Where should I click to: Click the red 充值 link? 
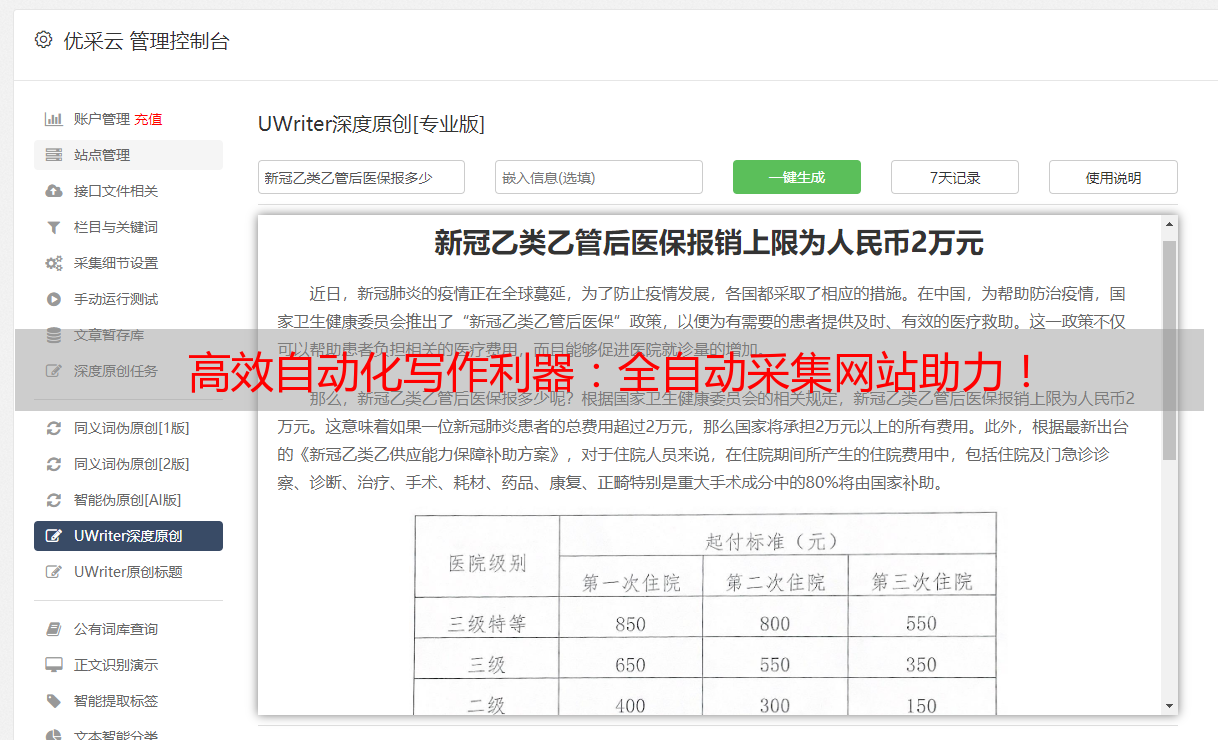(148, 119)
